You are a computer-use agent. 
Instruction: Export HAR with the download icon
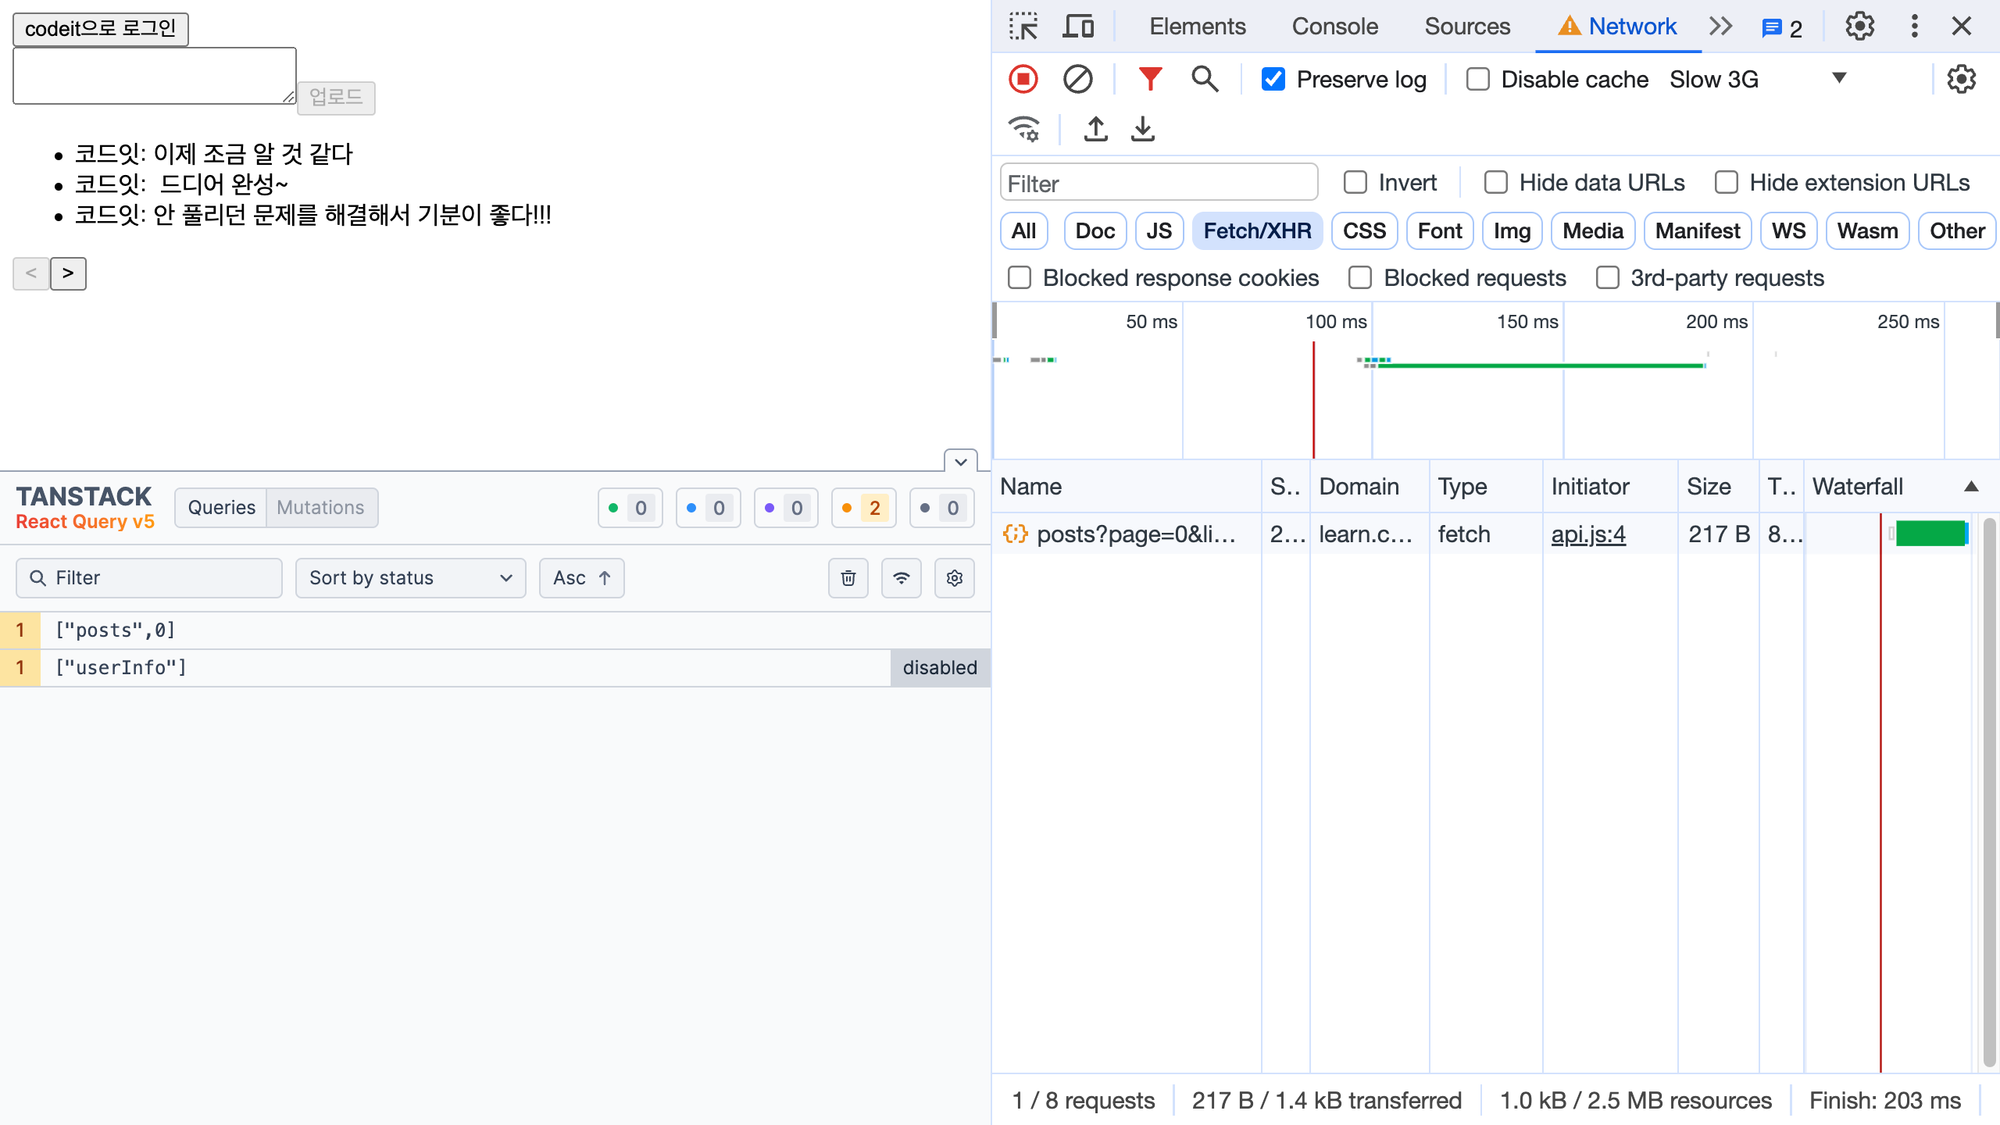pos(1143,129)
